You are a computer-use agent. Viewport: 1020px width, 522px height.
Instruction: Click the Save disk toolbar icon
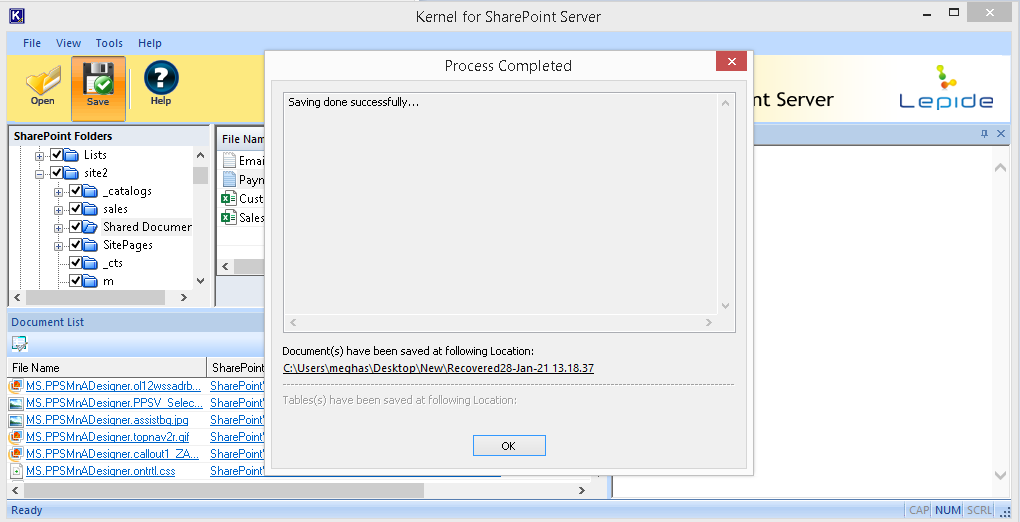[98, 79]
